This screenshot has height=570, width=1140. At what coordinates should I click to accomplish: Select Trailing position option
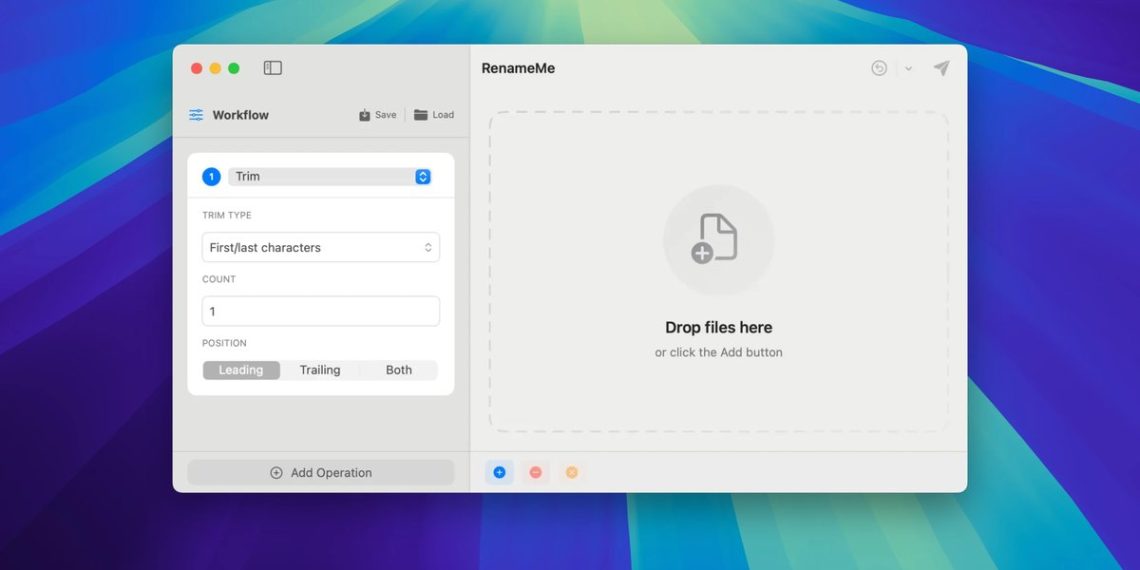pyautogui.click(x=320, y=370)
